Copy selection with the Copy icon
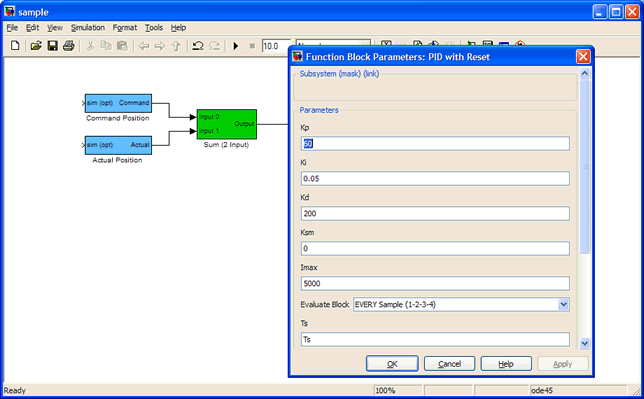 tap(106, 46)
